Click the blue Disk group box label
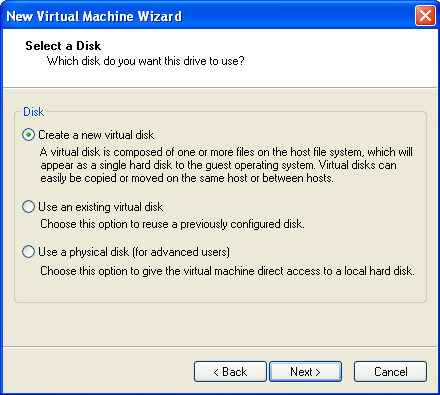Viewport: 440px width, 395px height. point(33,112)
